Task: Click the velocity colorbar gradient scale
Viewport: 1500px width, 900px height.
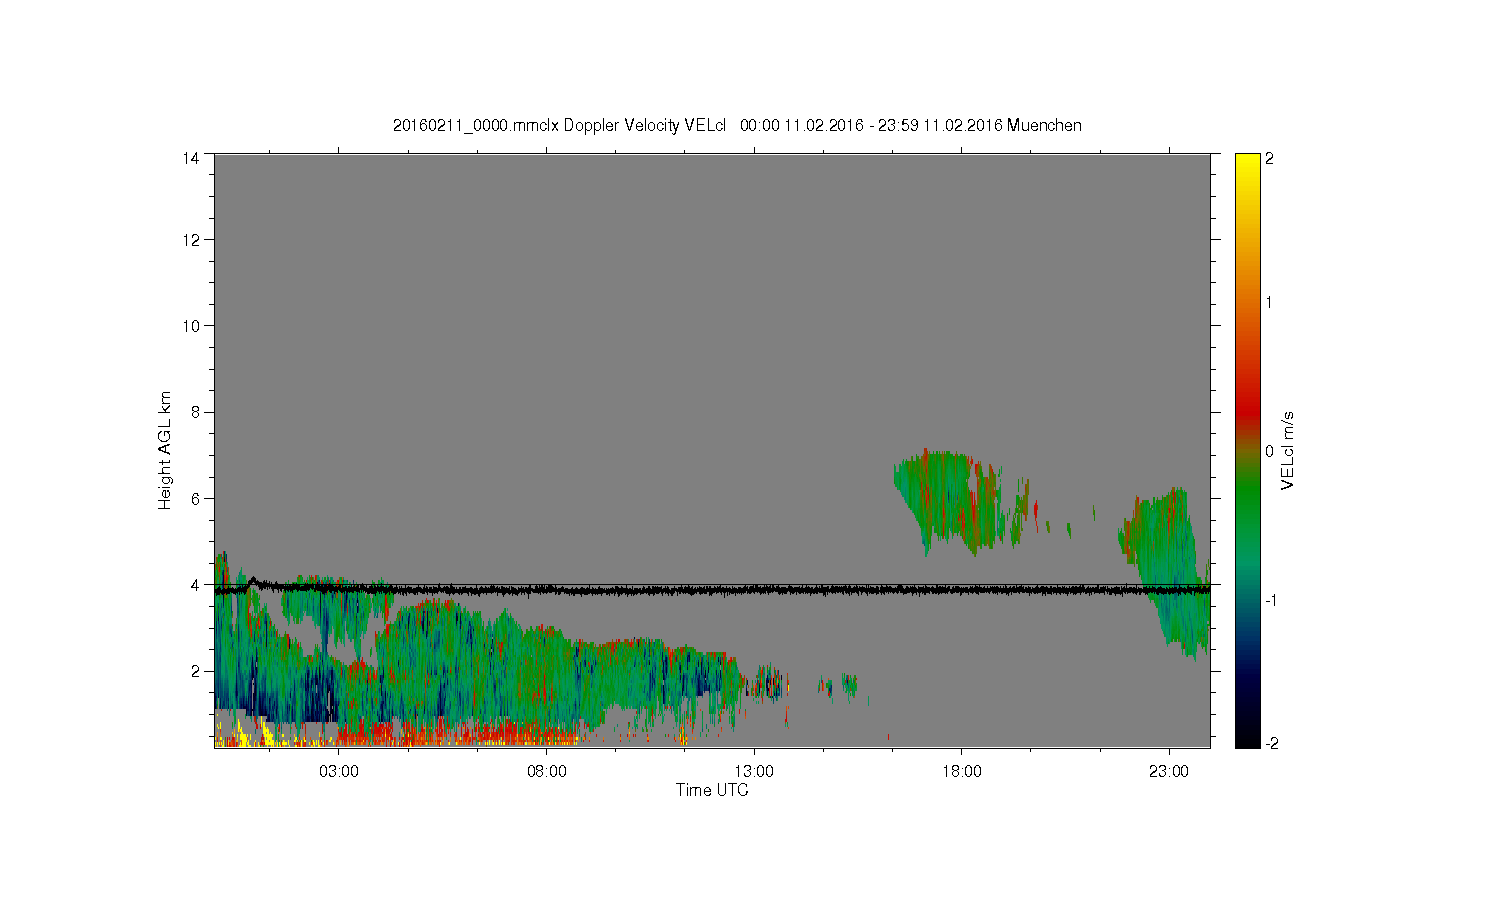Action: (x=1247, y=450)
